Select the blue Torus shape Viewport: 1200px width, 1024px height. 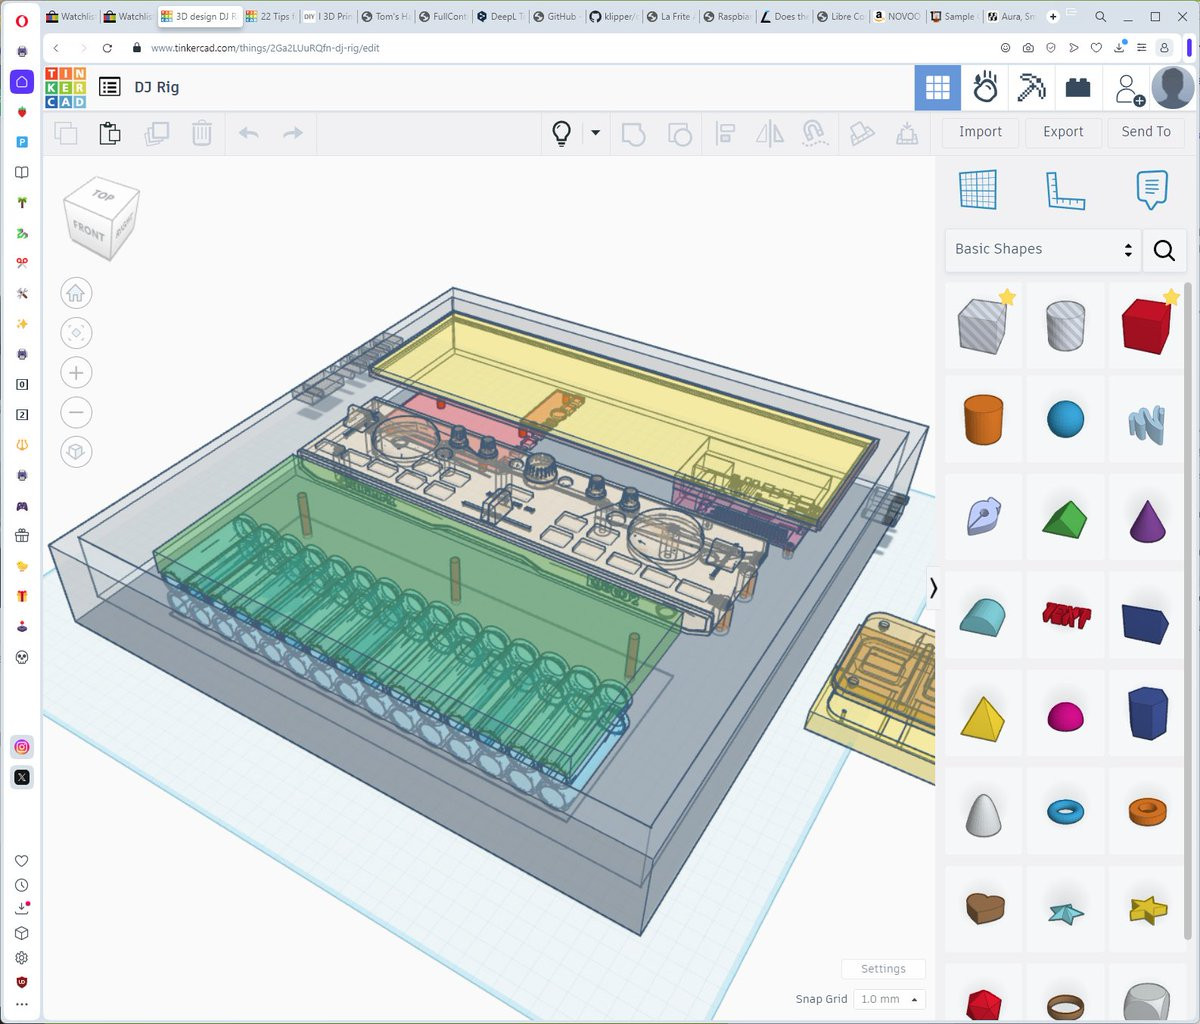point(1065,811)
